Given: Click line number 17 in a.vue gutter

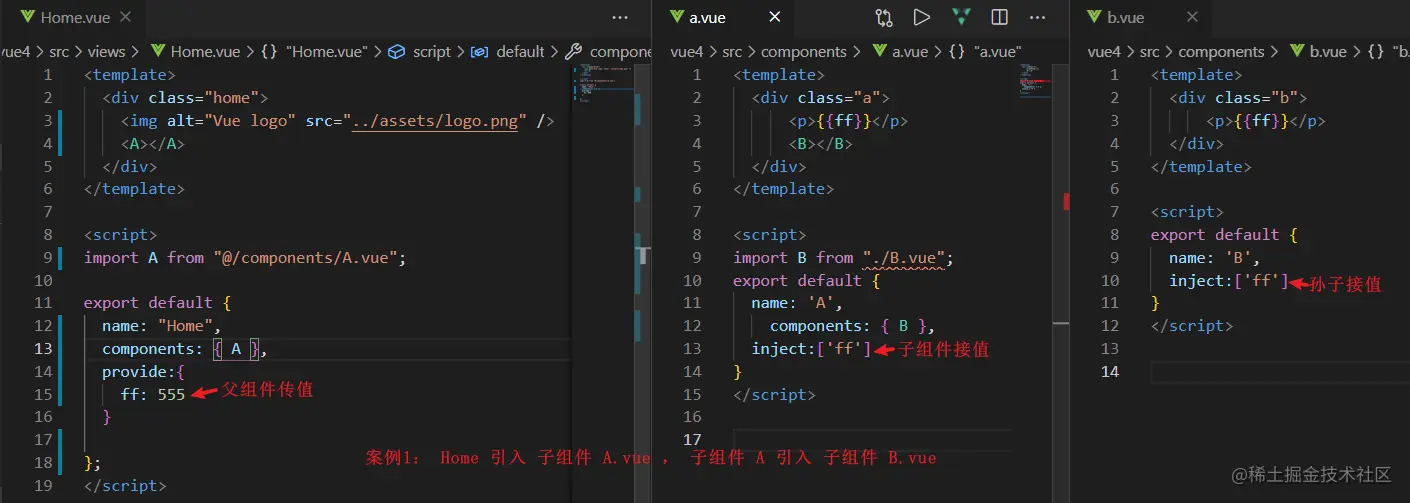Looking at the screenshot, I should [692, 440].
